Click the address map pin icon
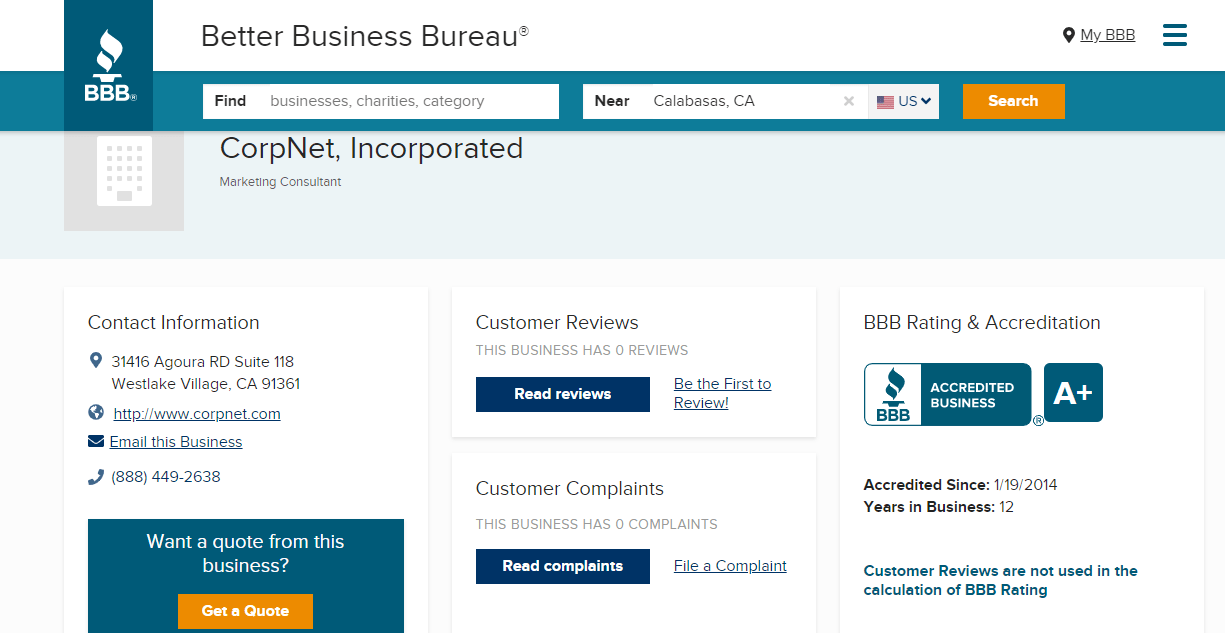 pyautogui.click(x=96, y=360)
